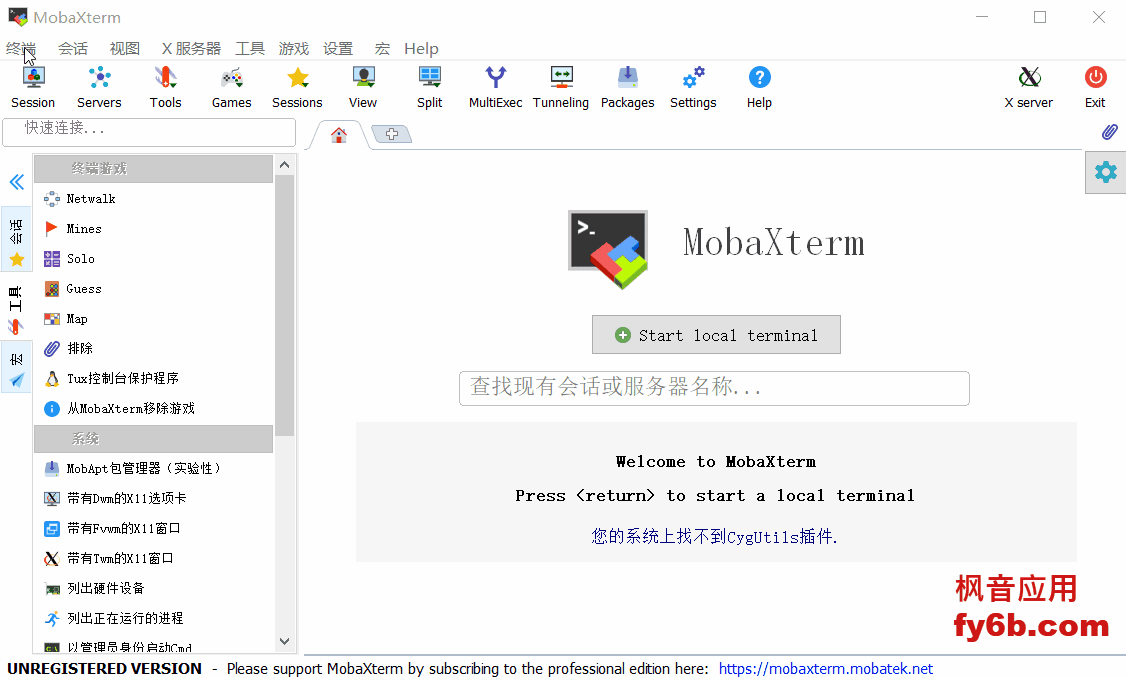
Task: Switch to the home tab
Action: pos(339,135)
